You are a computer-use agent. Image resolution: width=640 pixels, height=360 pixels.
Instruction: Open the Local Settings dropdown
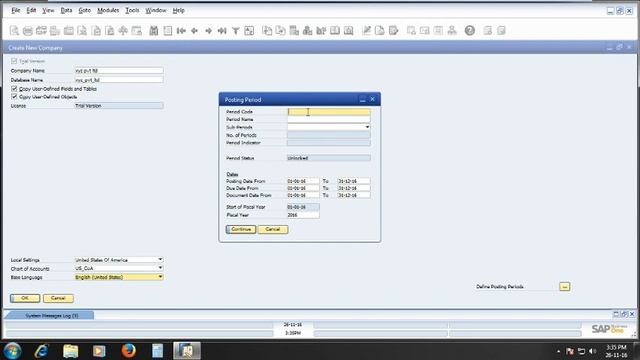tap(160, 260)
